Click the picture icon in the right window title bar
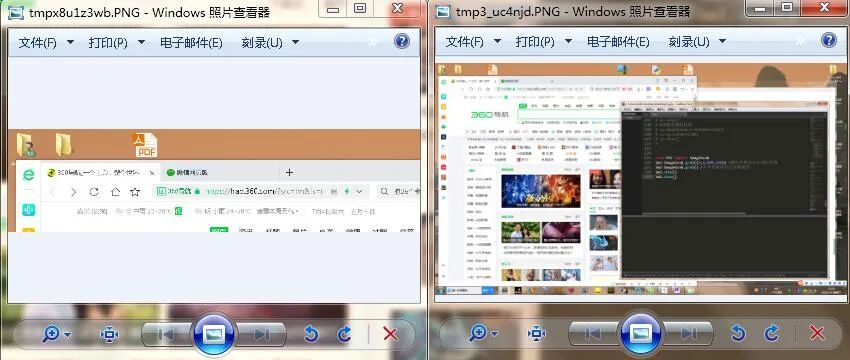This screenshot has height=360, width=850. (x=443, y=11)
